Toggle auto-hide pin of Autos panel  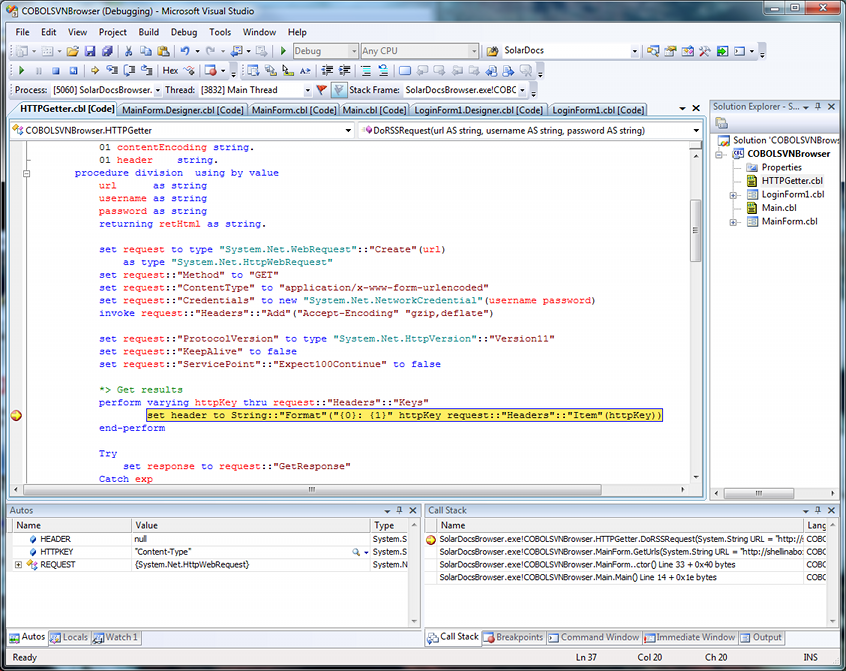(399, 510)
